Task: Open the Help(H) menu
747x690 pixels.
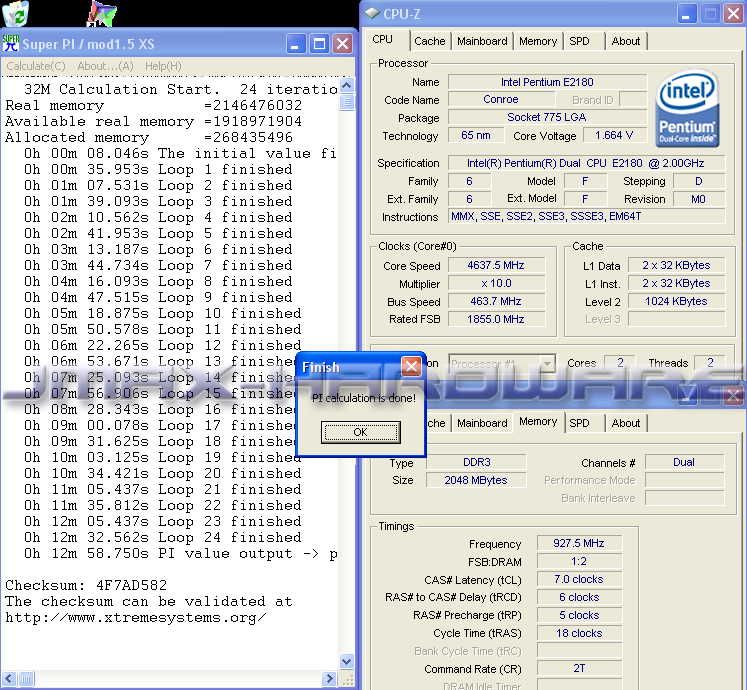Action: click(163, 66)
